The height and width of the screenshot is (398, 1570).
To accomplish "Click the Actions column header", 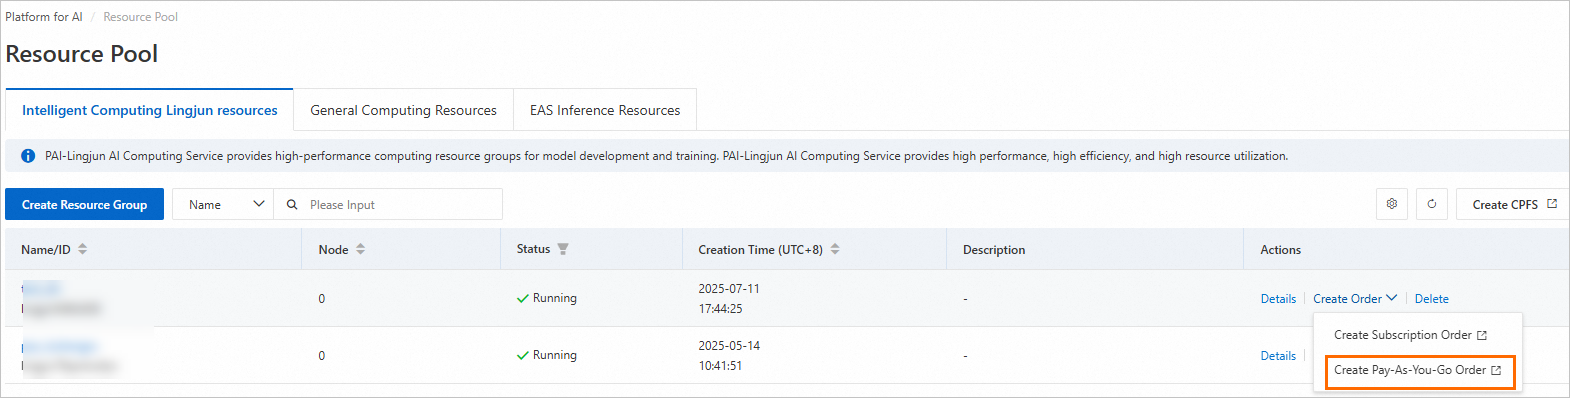I will [1280, 249].
